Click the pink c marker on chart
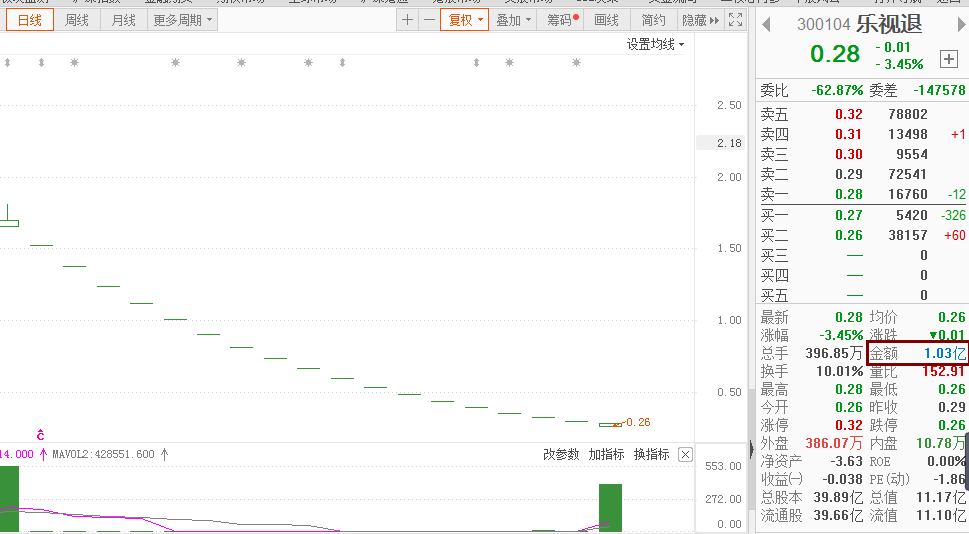 pos(40,434)
